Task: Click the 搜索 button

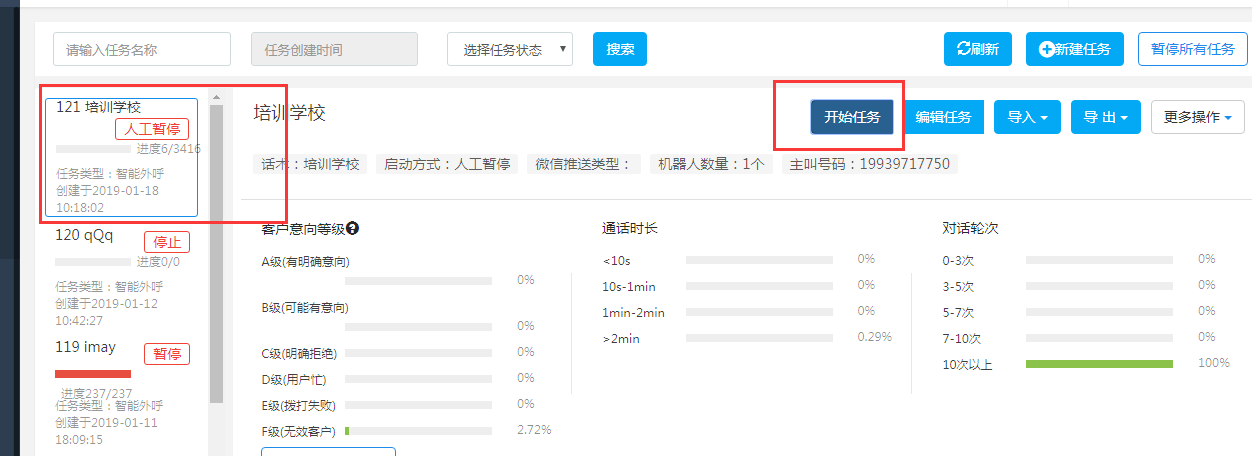Action: (620, 49)
